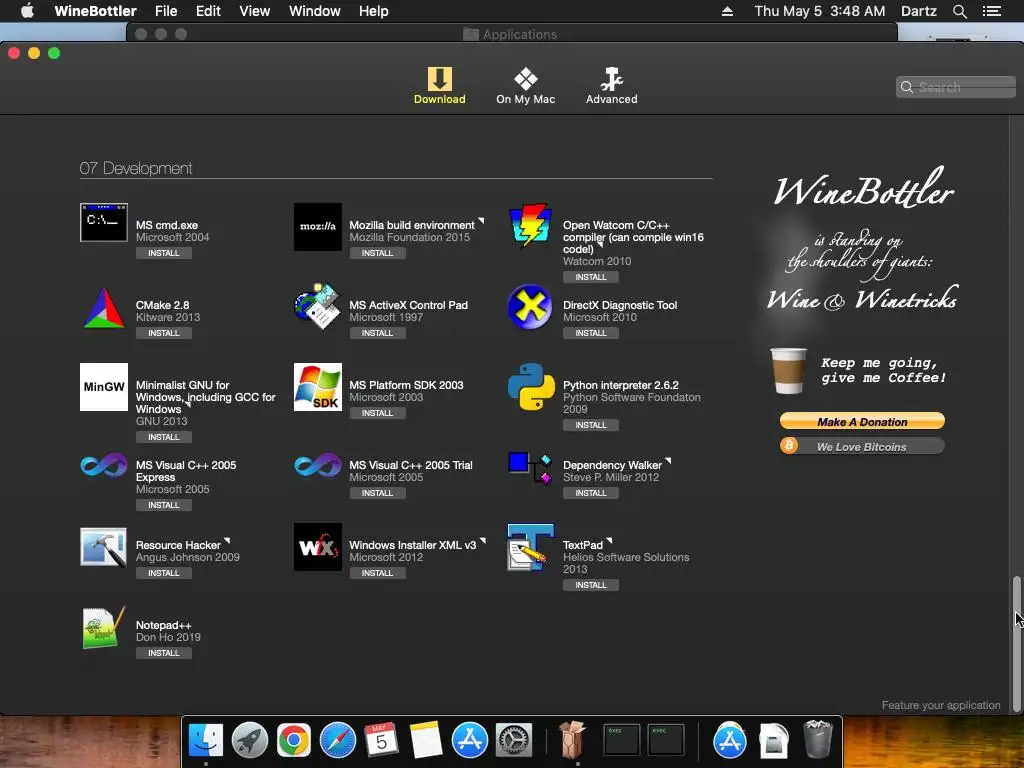This screenshot has width=1024, height=768.
Task: Expand arrow beside Open Watcom compiler title
Action: point(600,246)
